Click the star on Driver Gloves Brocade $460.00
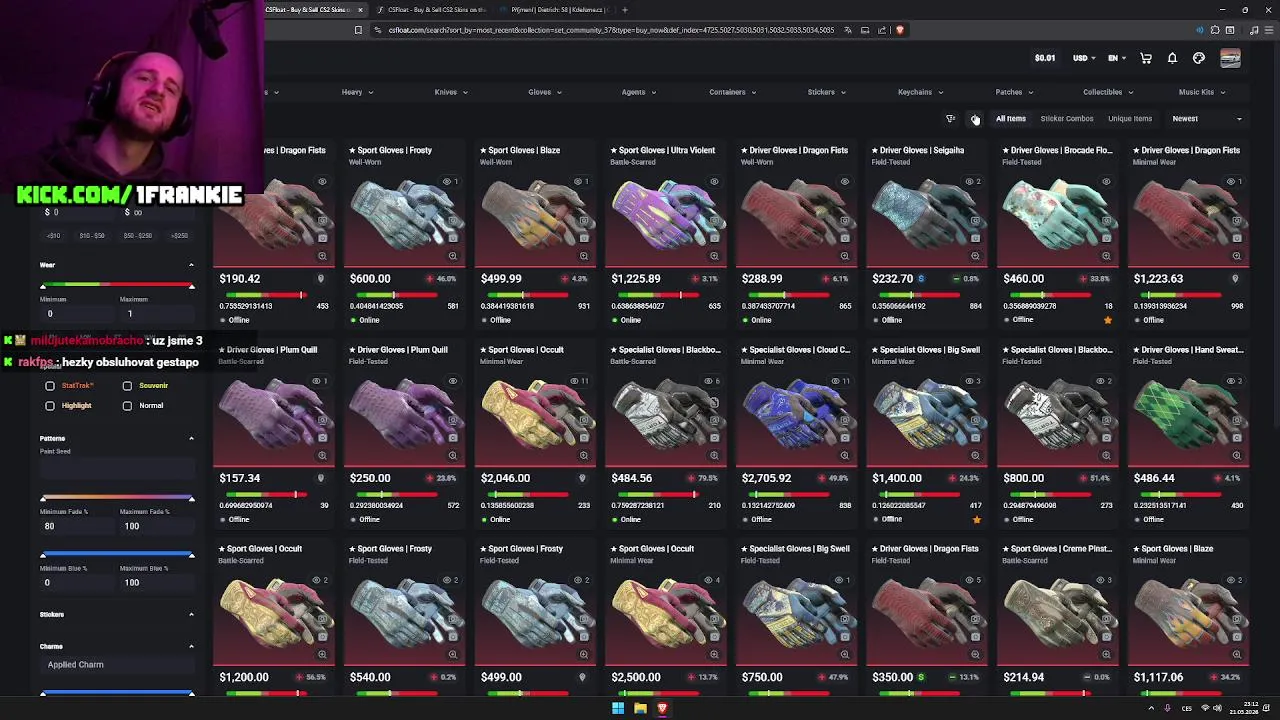Image resolution: width=1280 pixels, height=720 pixels. click(1107, 320)
